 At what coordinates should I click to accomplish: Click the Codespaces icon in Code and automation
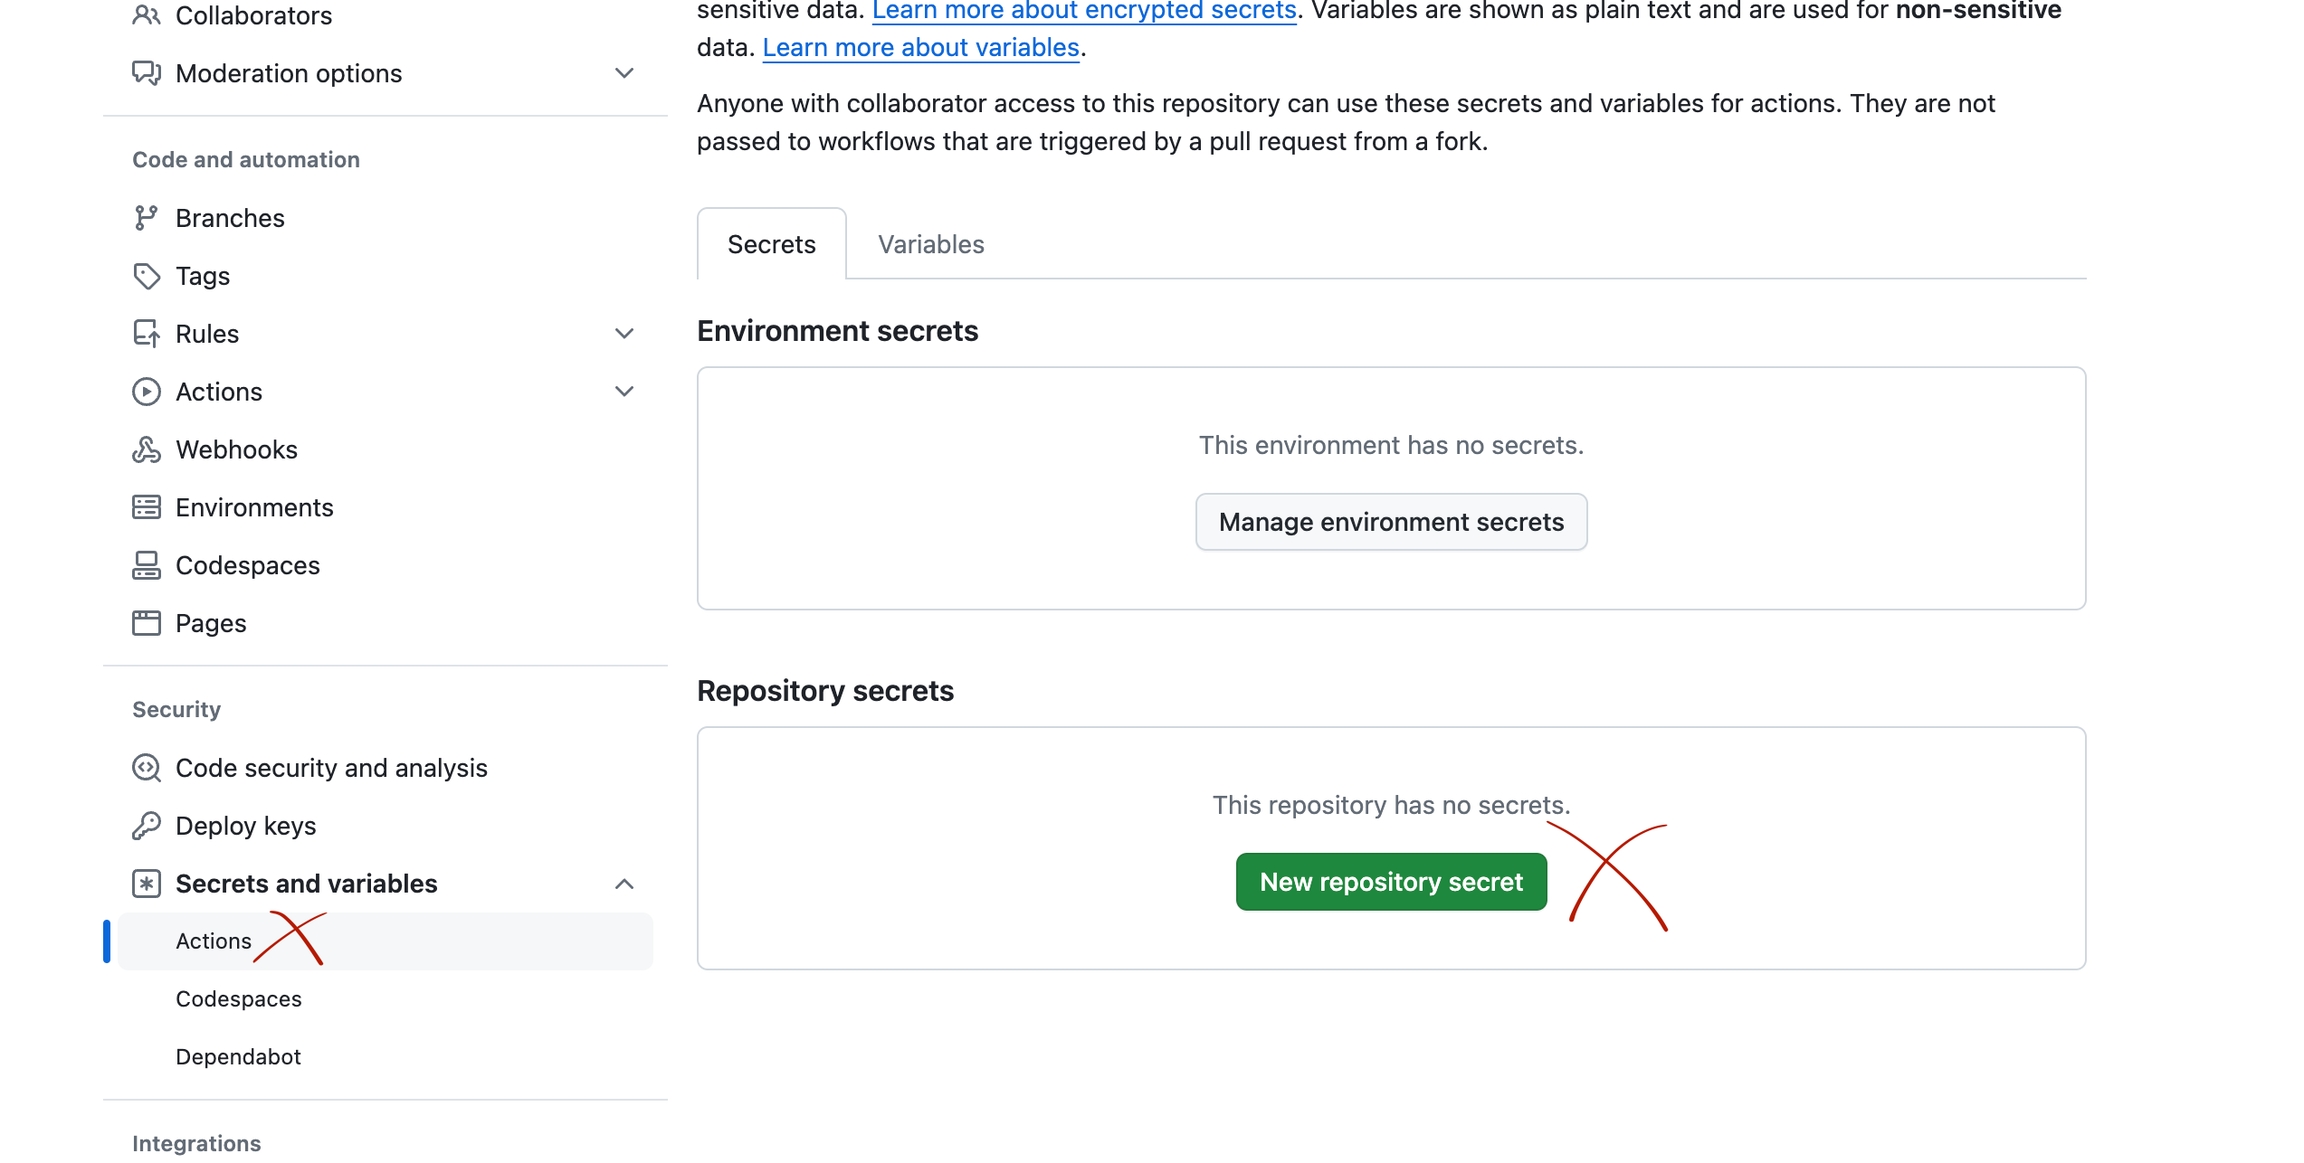[x=146, y=566]
